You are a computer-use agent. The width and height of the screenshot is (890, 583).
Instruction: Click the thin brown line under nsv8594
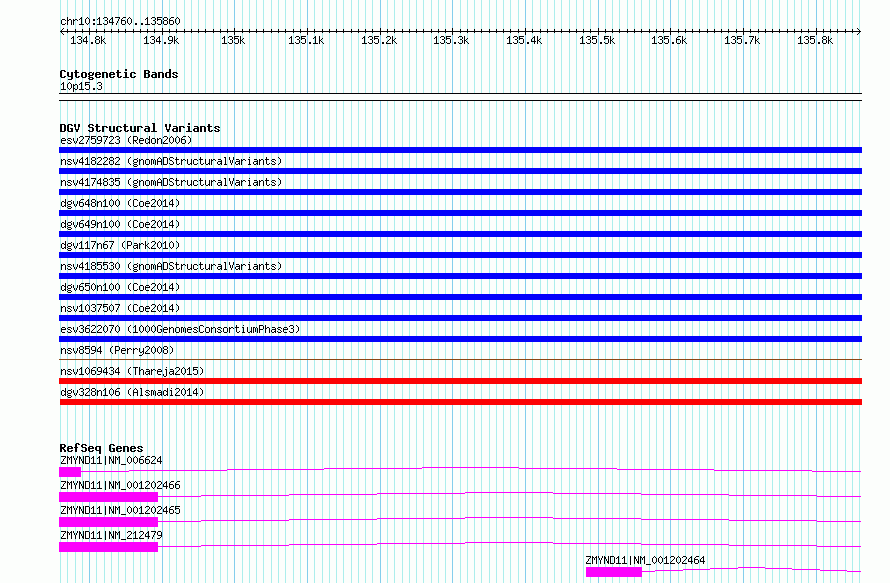point(460,359)
